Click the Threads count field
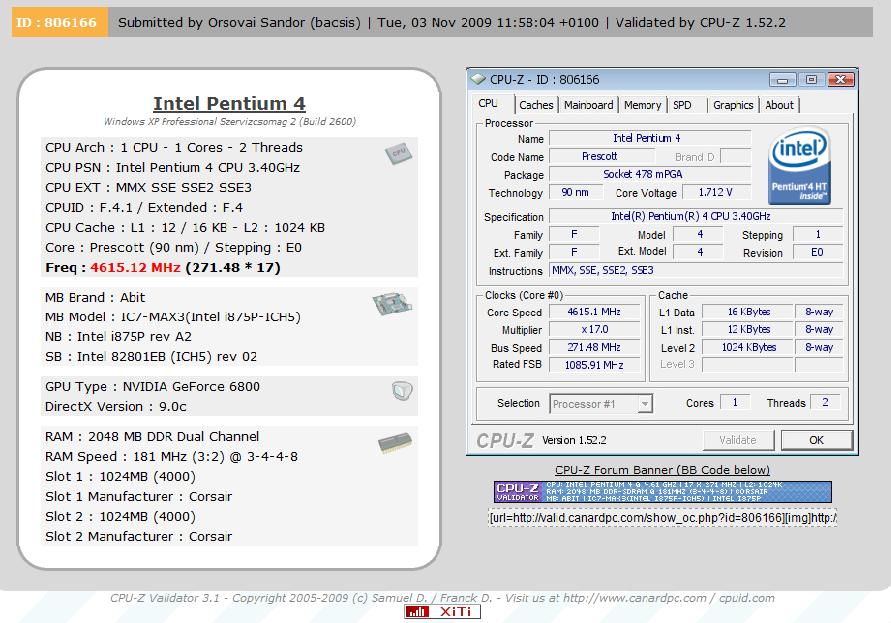 pos(826,402)
